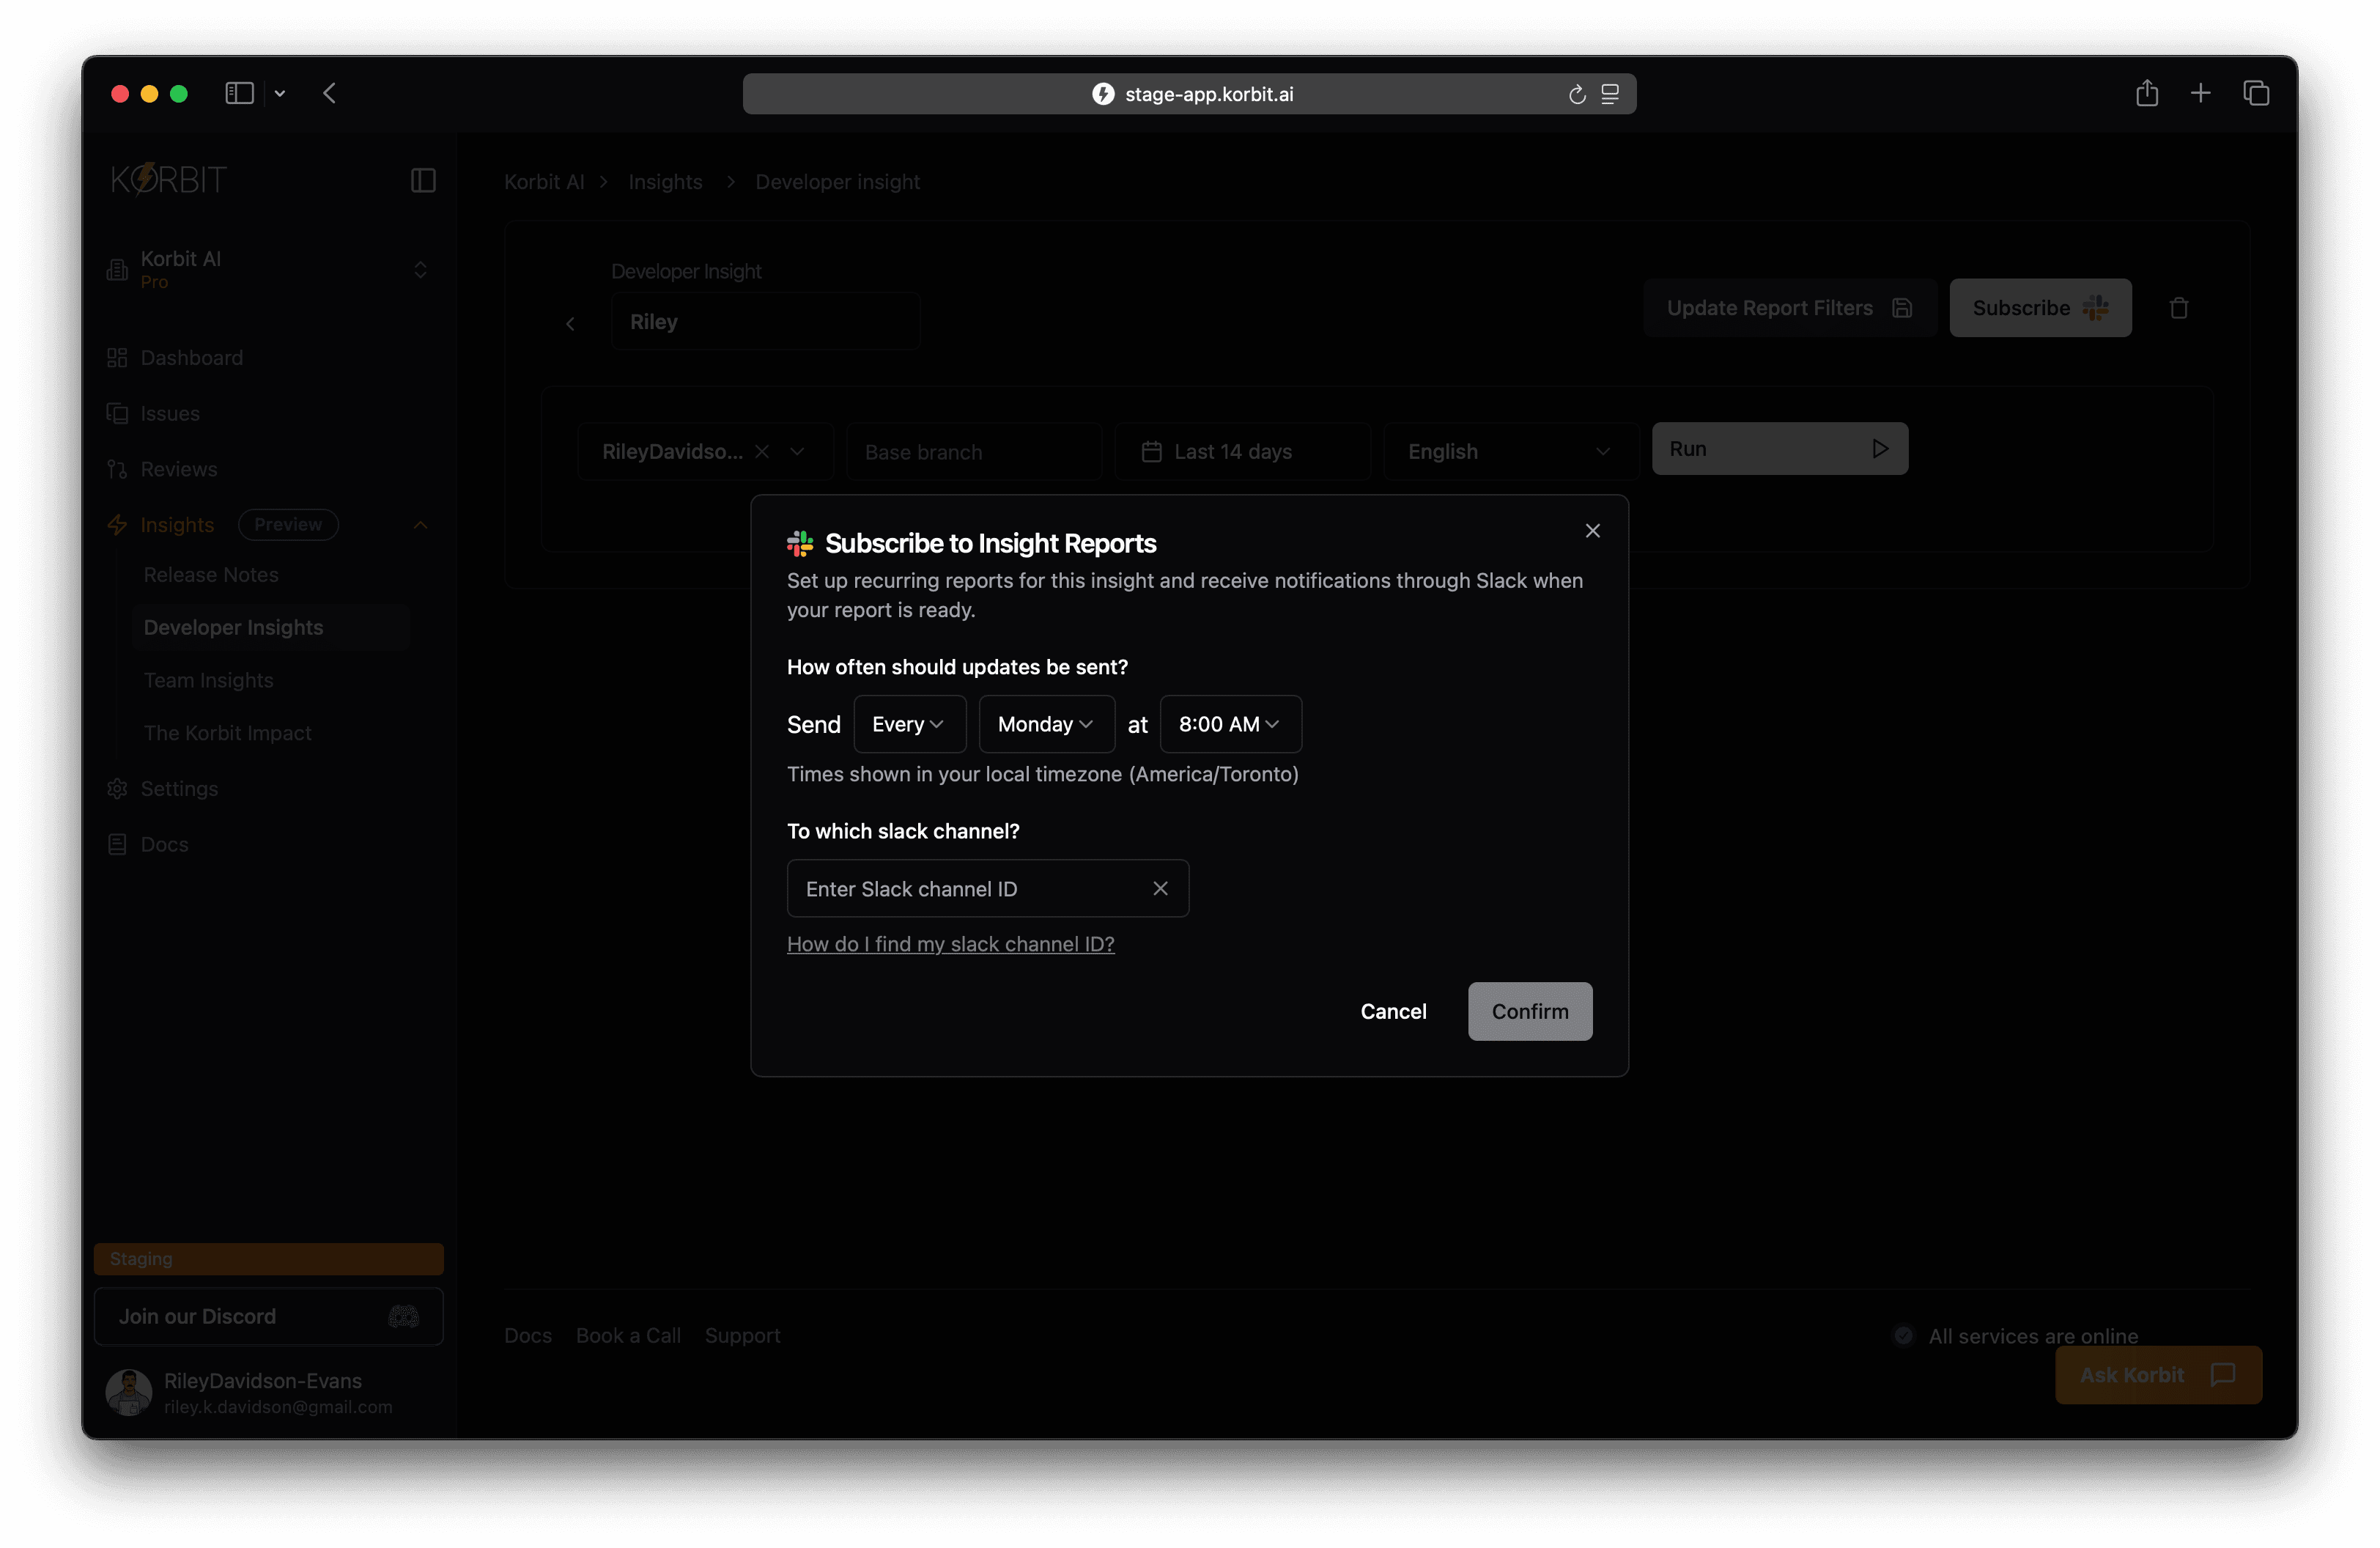Delete the insight with trash icon

2179,308
